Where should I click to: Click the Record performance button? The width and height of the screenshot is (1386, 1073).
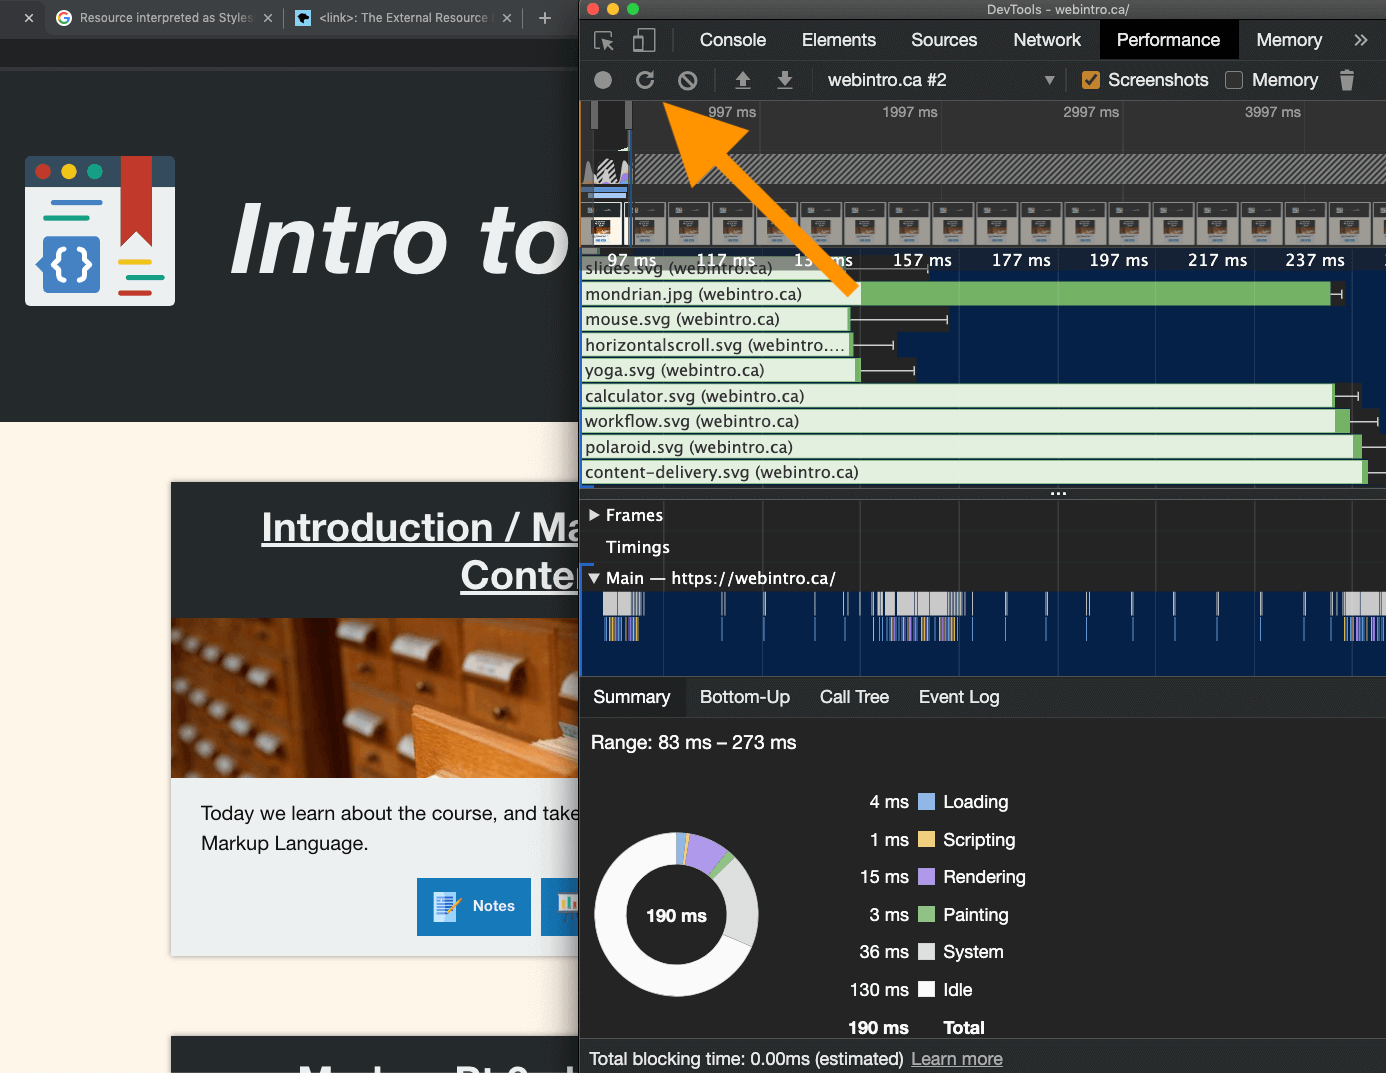pos(603,80)
